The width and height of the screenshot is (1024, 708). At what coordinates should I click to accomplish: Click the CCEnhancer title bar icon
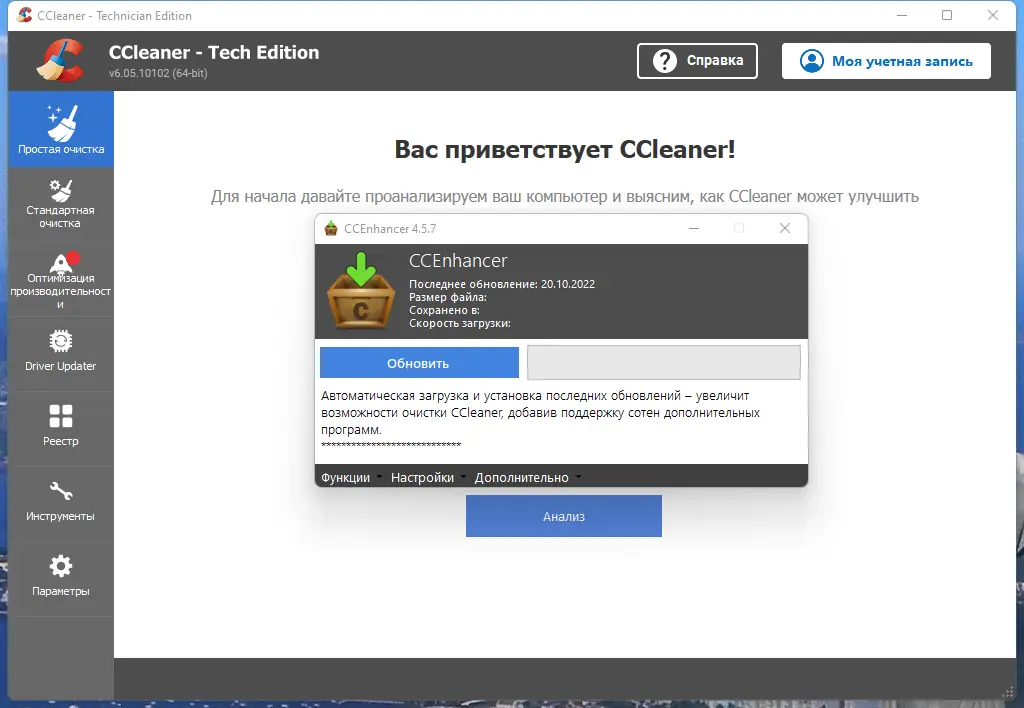[331, 229]
